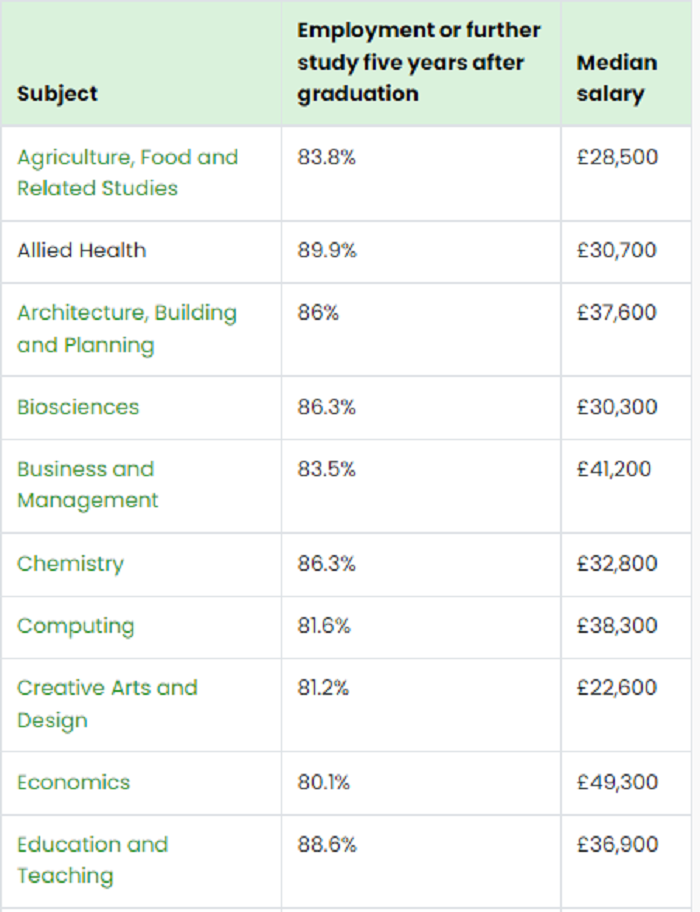Go to the Computing subject page
This screenshot has width=700, height=912.
tap(75, 626)
